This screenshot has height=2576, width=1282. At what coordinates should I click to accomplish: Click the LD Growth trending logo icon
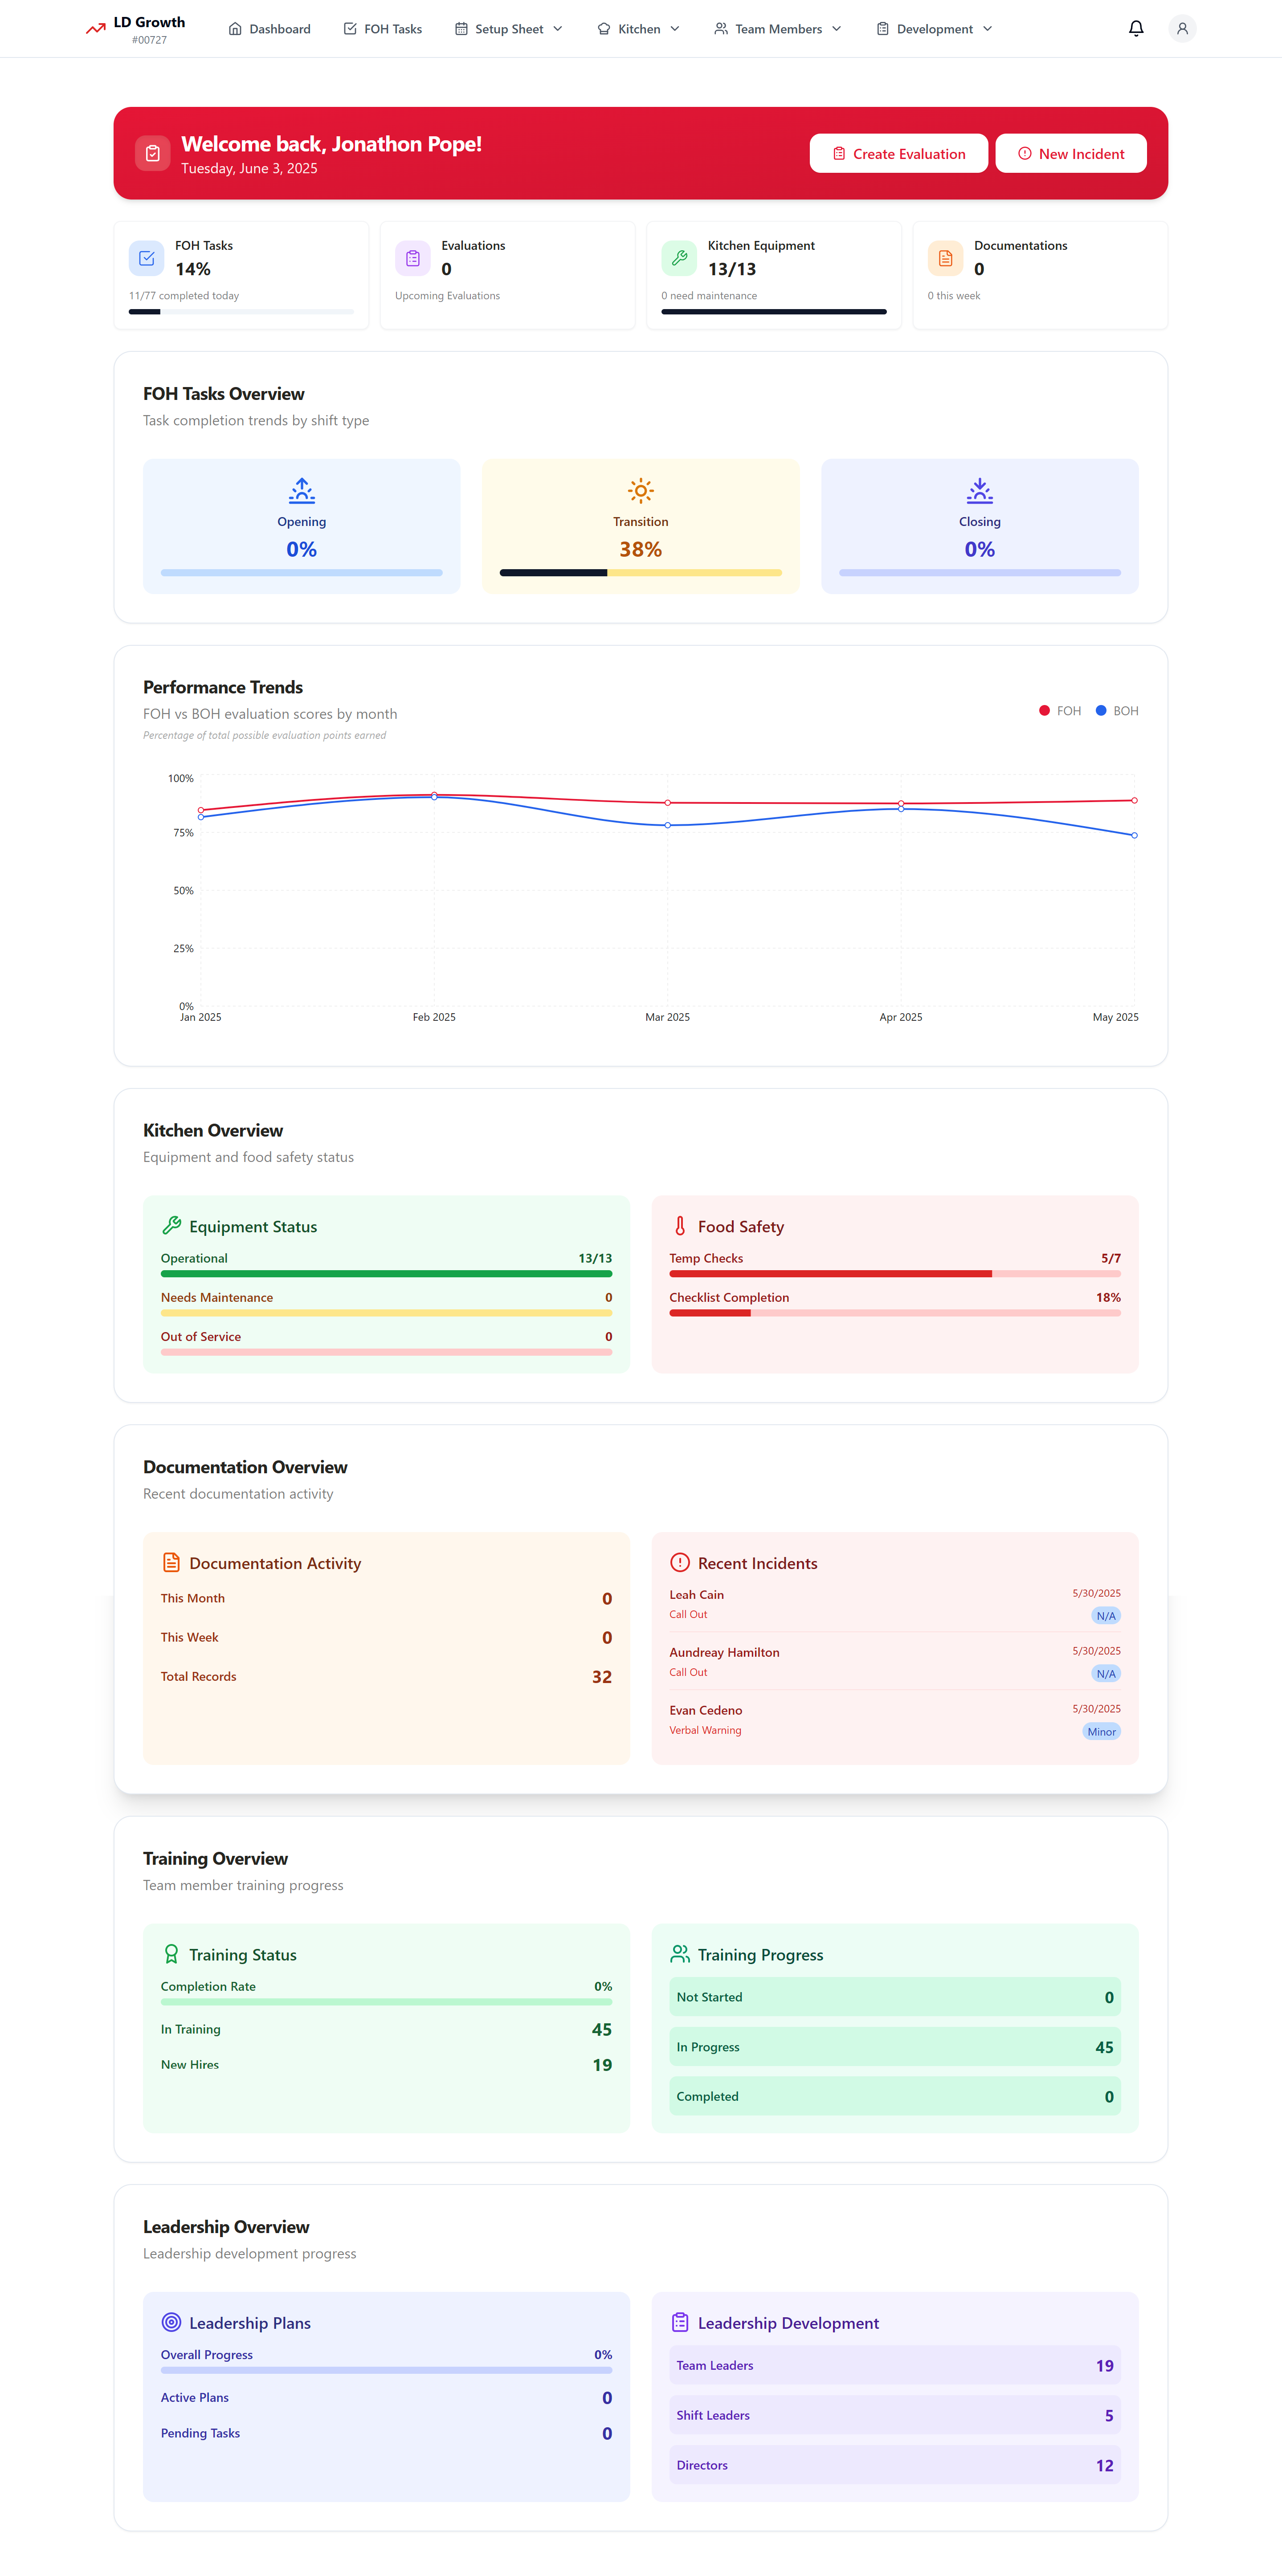coord(96,29)
